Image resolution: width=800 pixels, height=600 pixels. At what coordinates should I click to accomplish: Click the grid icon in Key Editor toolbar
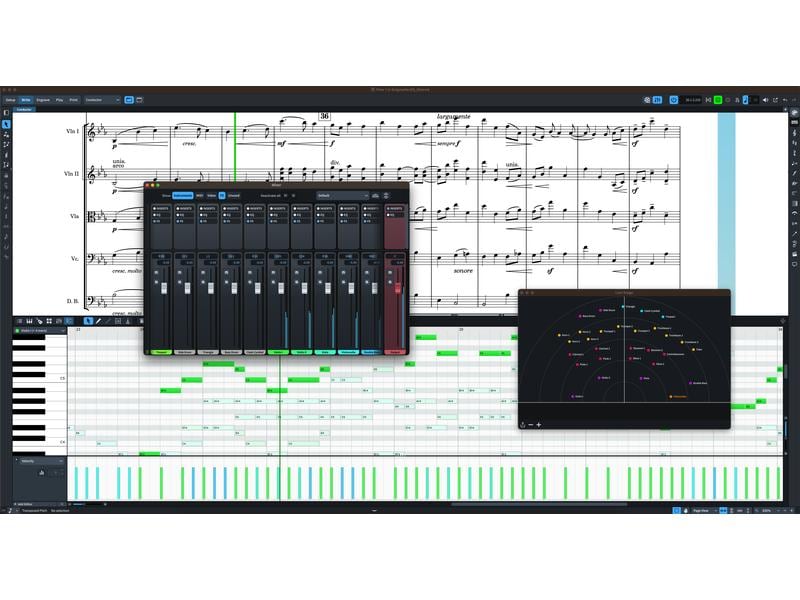[x=49, y=321]
